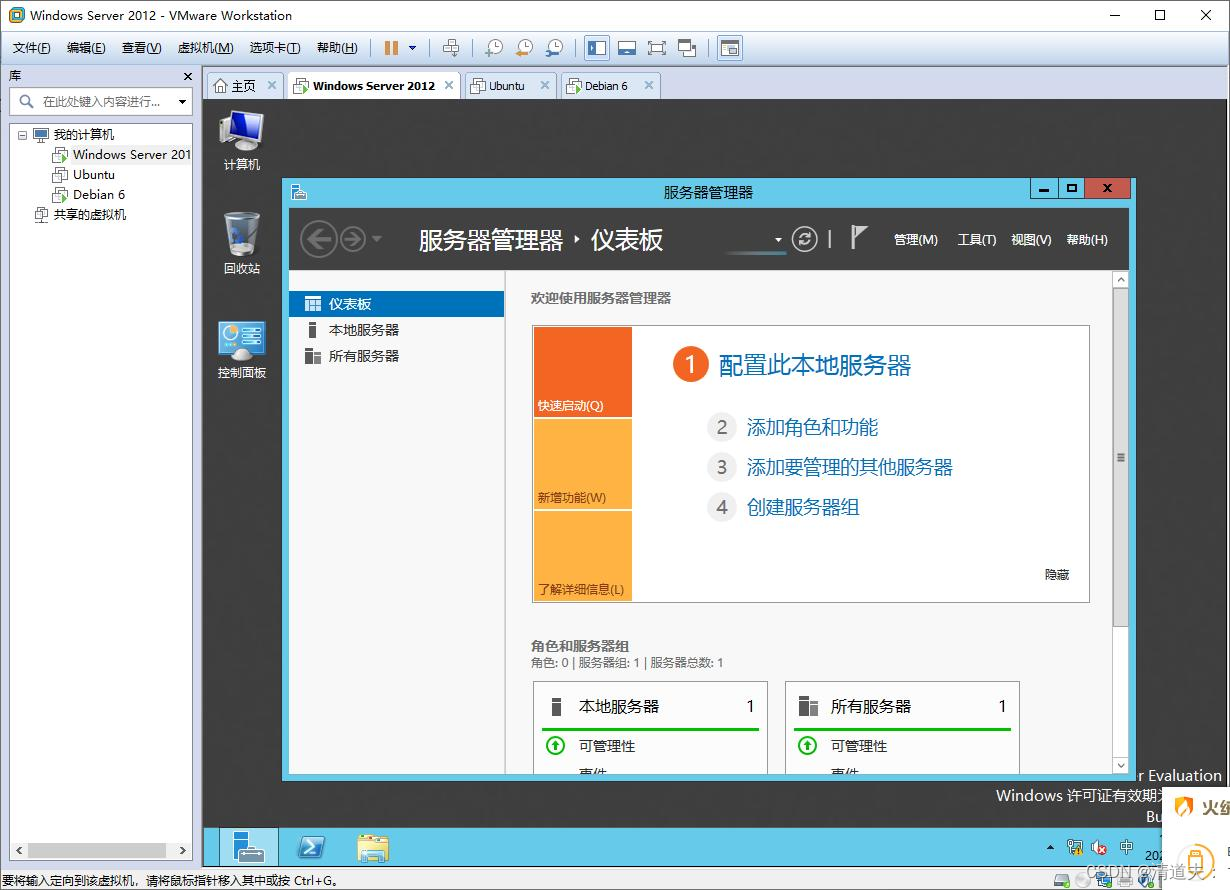The height and width of the screenshot is (890, 1230).
Task: Click the 添加要管理的其他服务器 link
Action: [849, 468]
